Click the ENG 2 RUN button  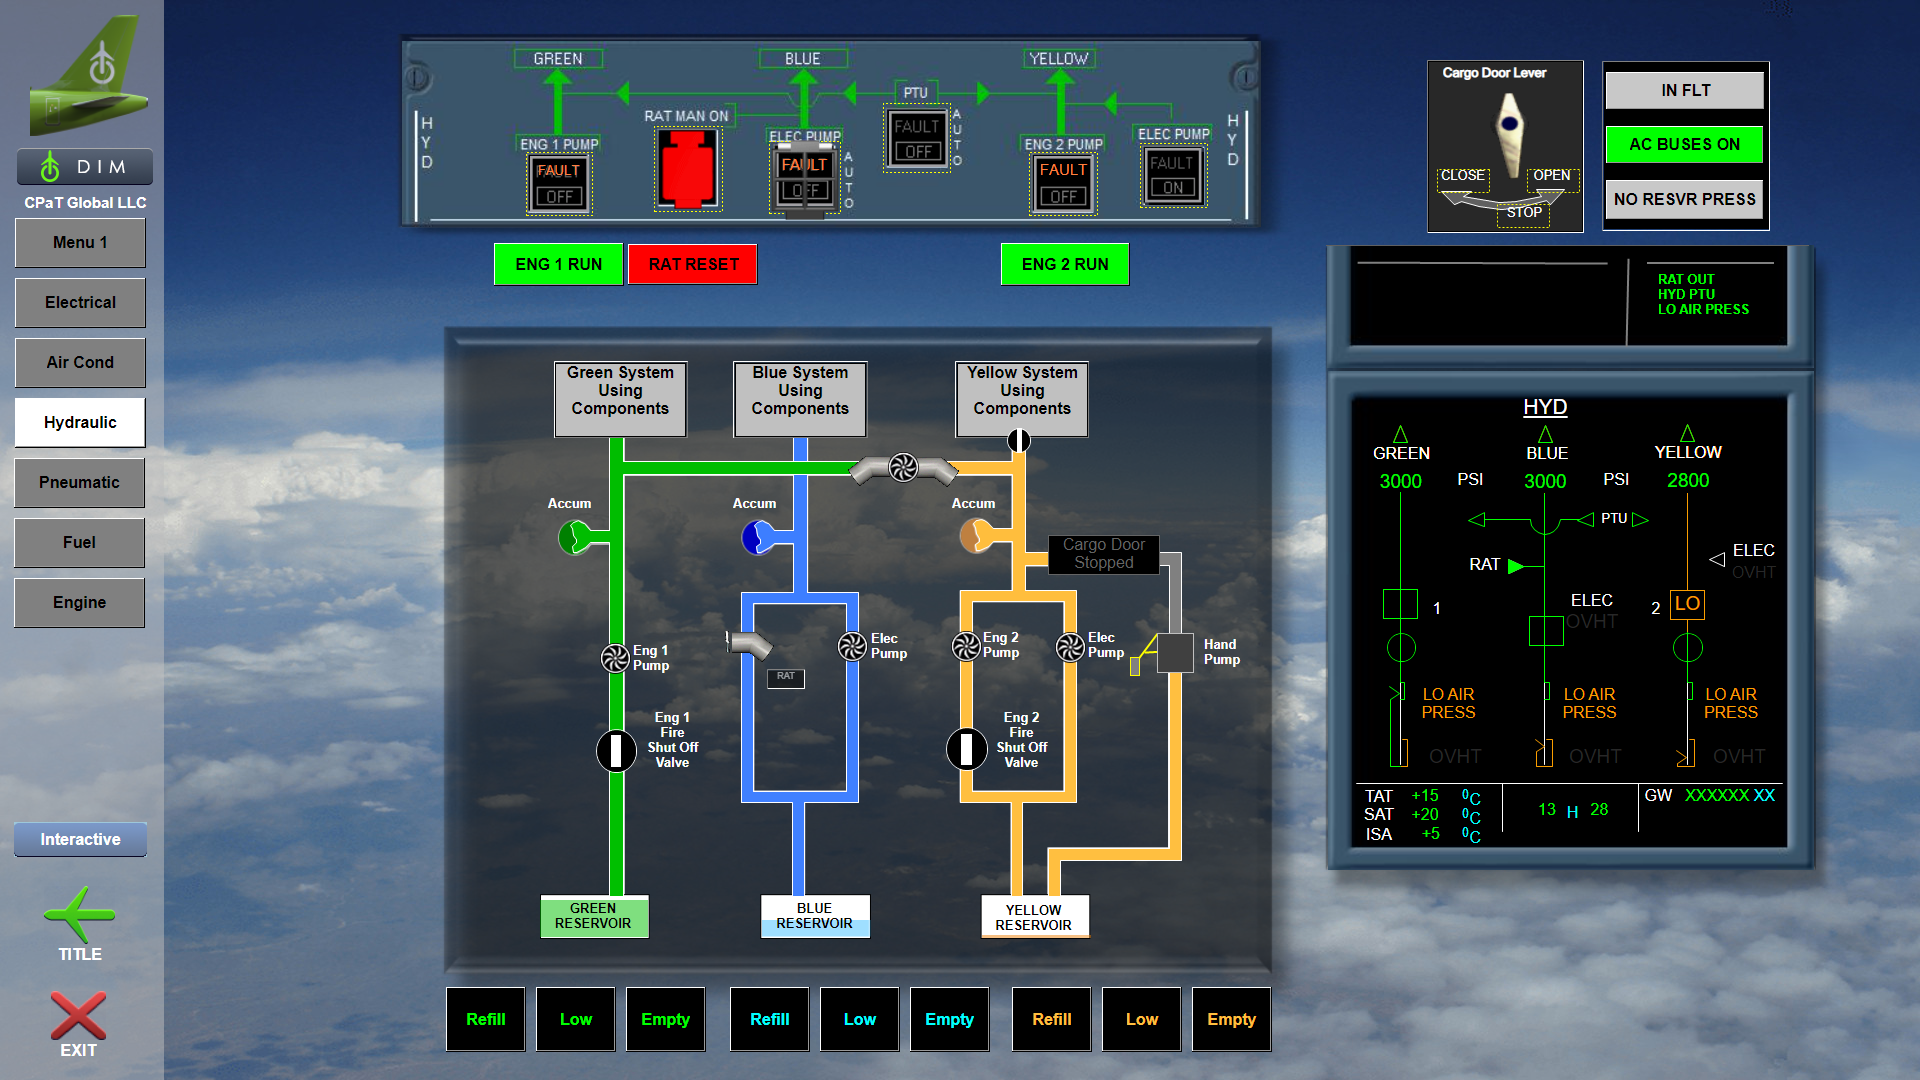tap(1064, 264)
